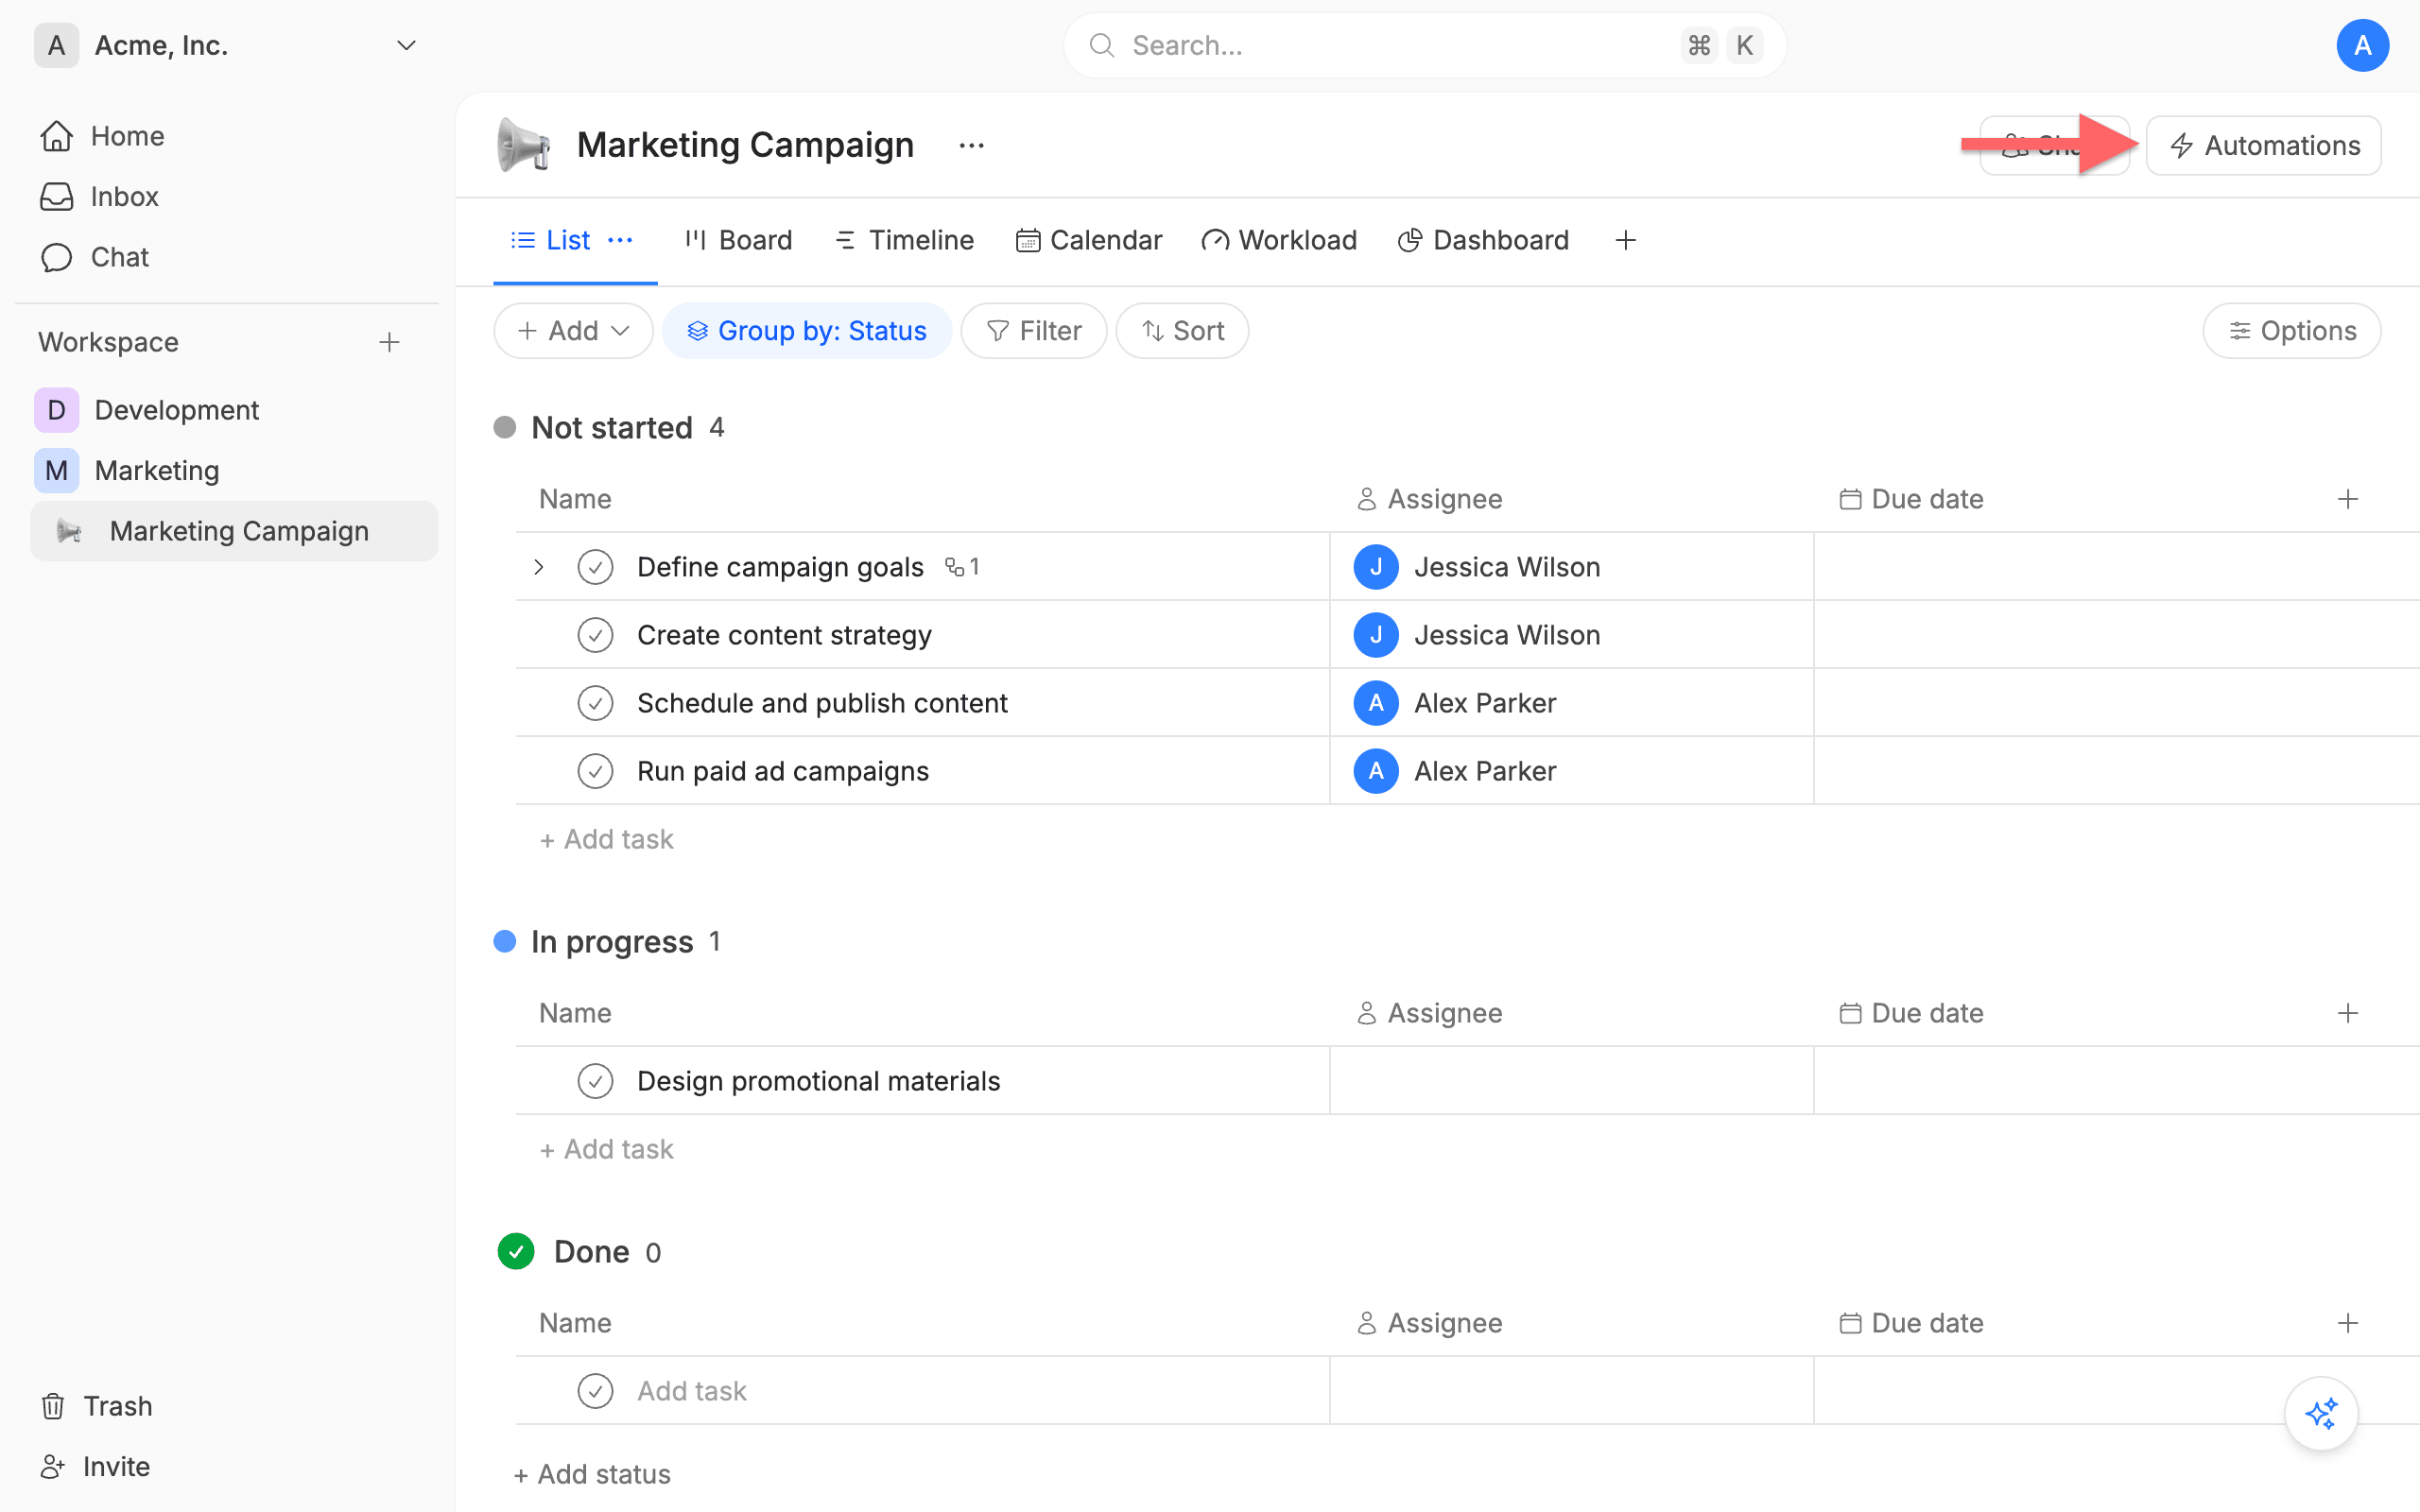Open the Create content strategy task

(784, 635)
